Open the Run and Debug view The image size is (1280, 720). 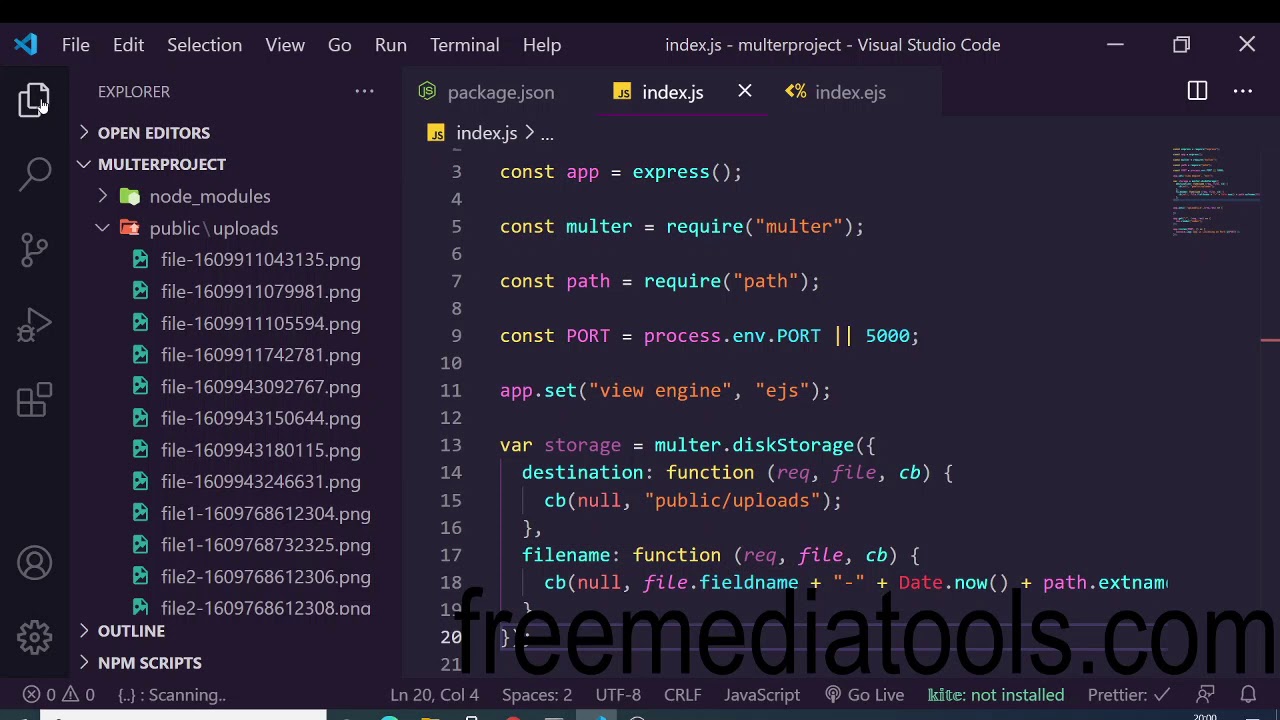[35, 325]
